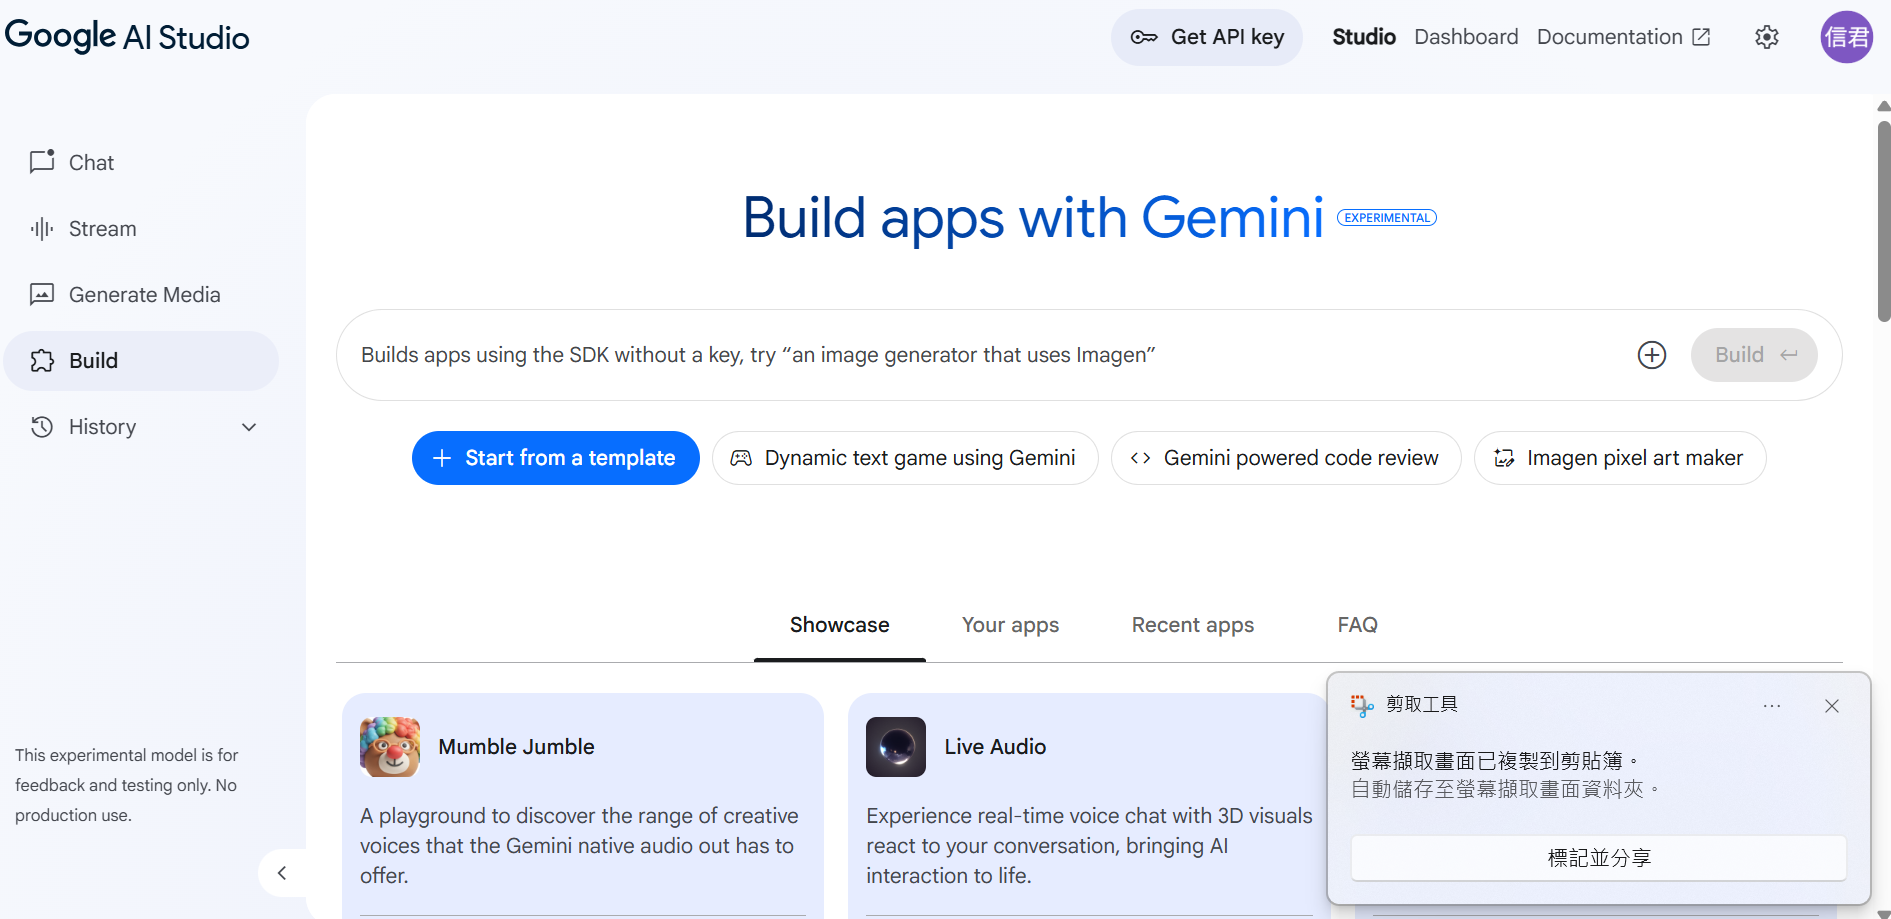
Task: Open the Studio top navigation item
Action: [1364, 37]
